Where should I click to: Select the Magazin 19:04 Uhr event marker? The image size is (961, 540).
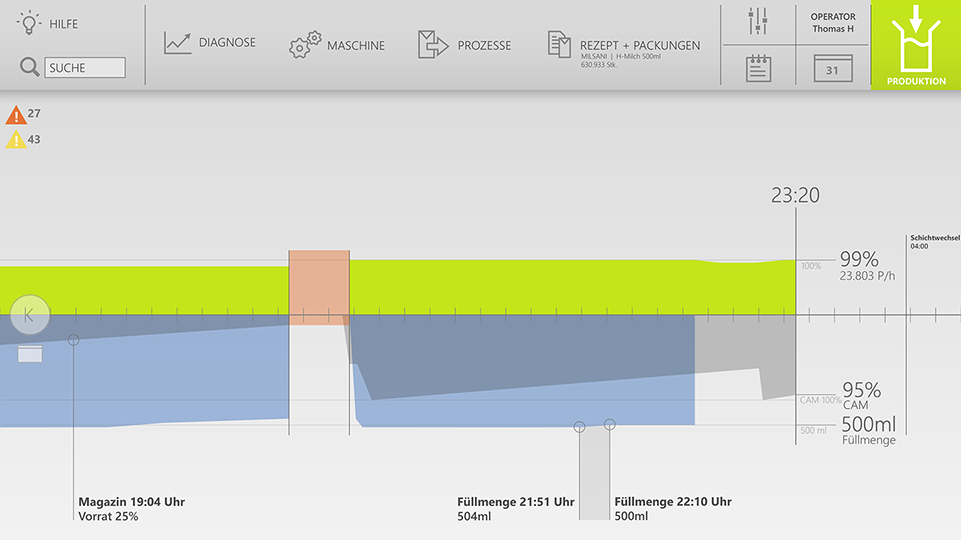(73, 340)
